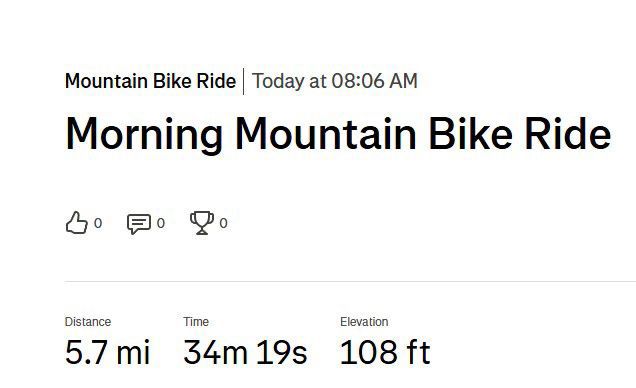
Task: Click the horizontal separator line above the stats
Action: tap(350, 281)
